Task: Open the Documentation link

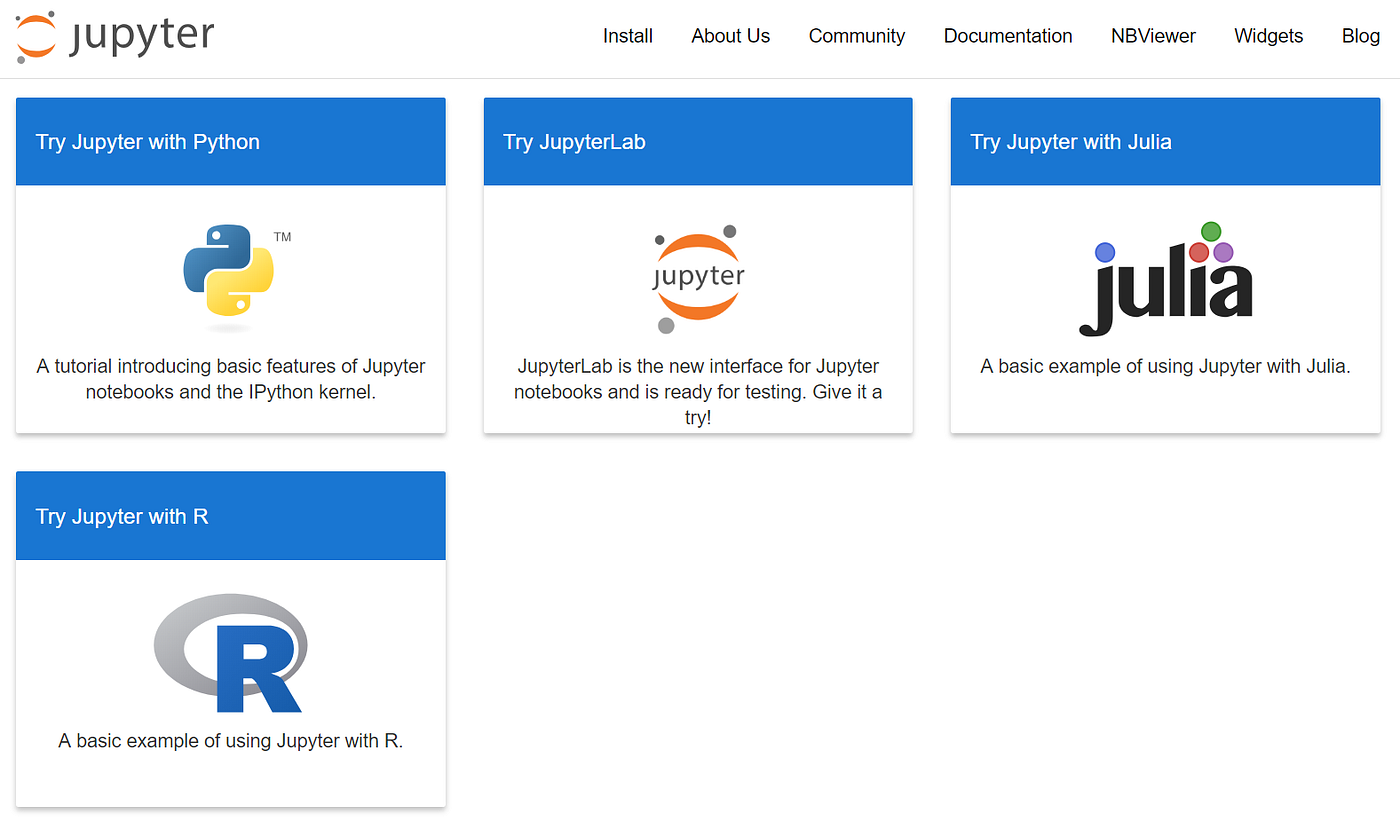Action: point(1007,36)
